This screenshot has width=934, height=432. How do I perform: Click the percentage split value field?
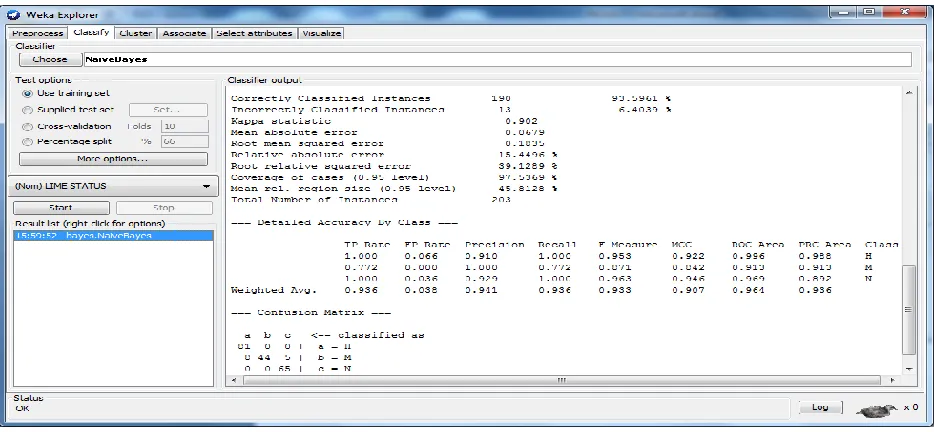(185, 142)
